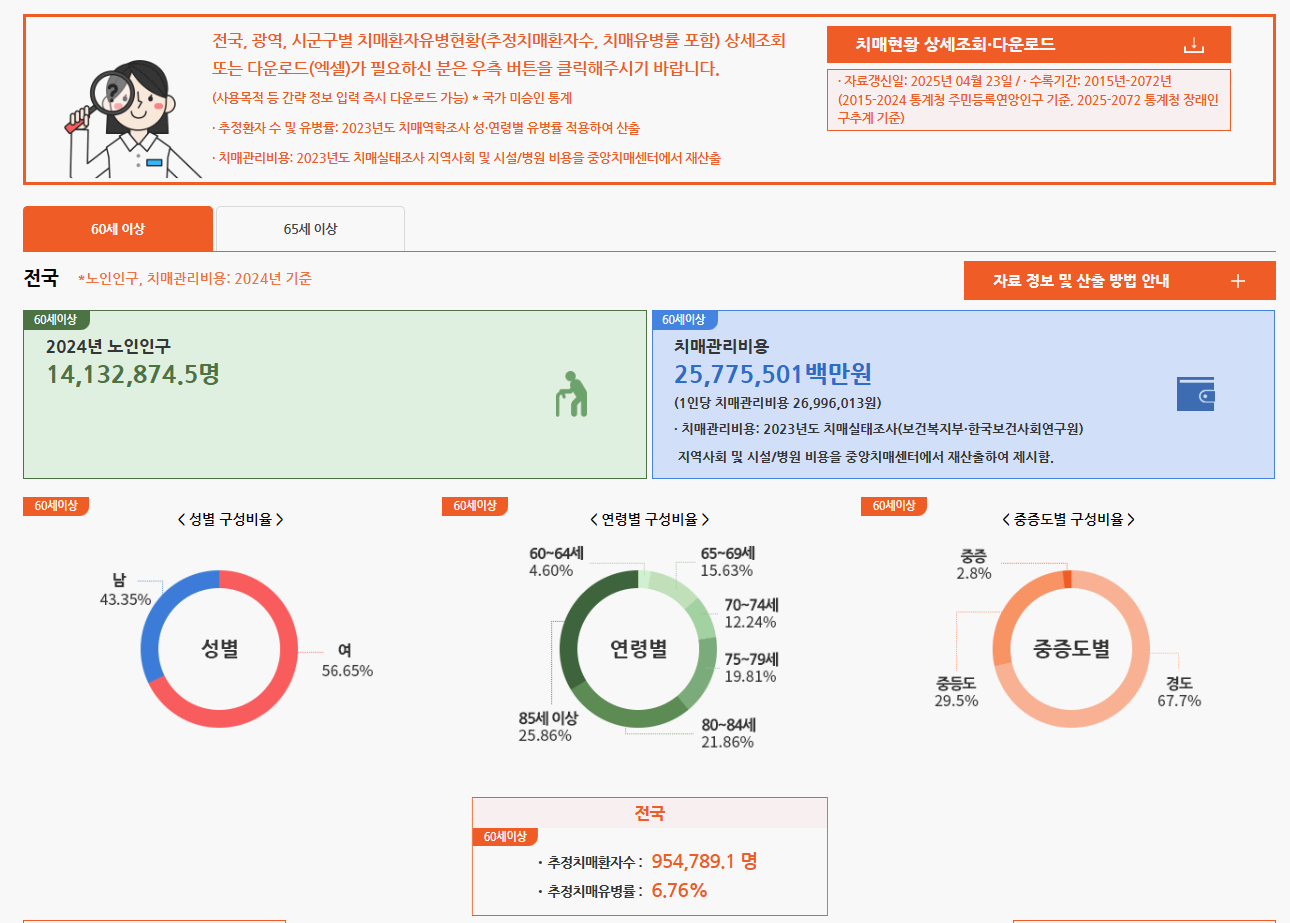
Task: Click the 60세이상 badge above the 중증도별 chart
Action: [x=891, y=506]
